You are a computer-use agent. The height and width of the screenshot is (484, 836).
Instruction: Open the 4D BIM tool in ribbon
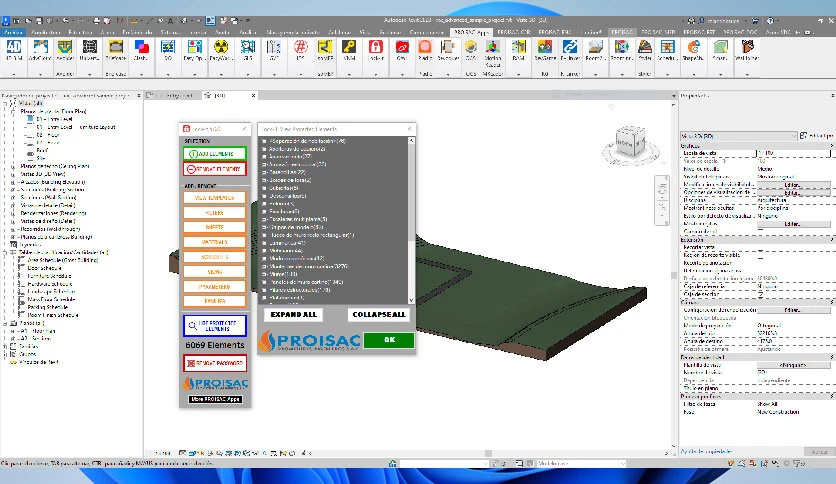(14, 50)
